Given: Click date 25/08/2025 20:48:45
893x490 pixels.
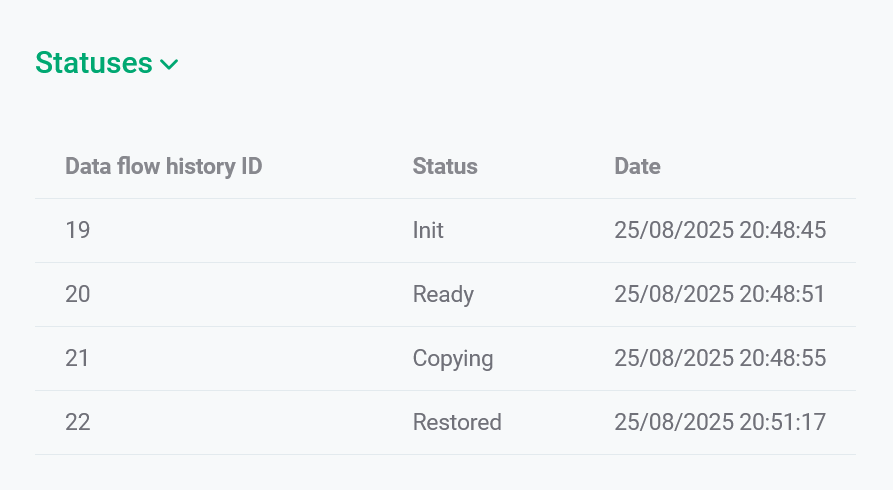Looking at the screenshot, I should click(x=720, y=230).
